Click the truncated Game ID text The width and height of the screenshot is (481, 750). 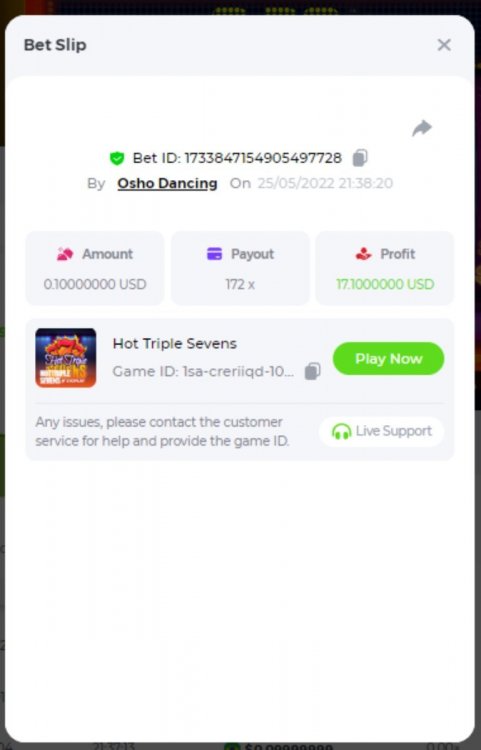[203, 371]
